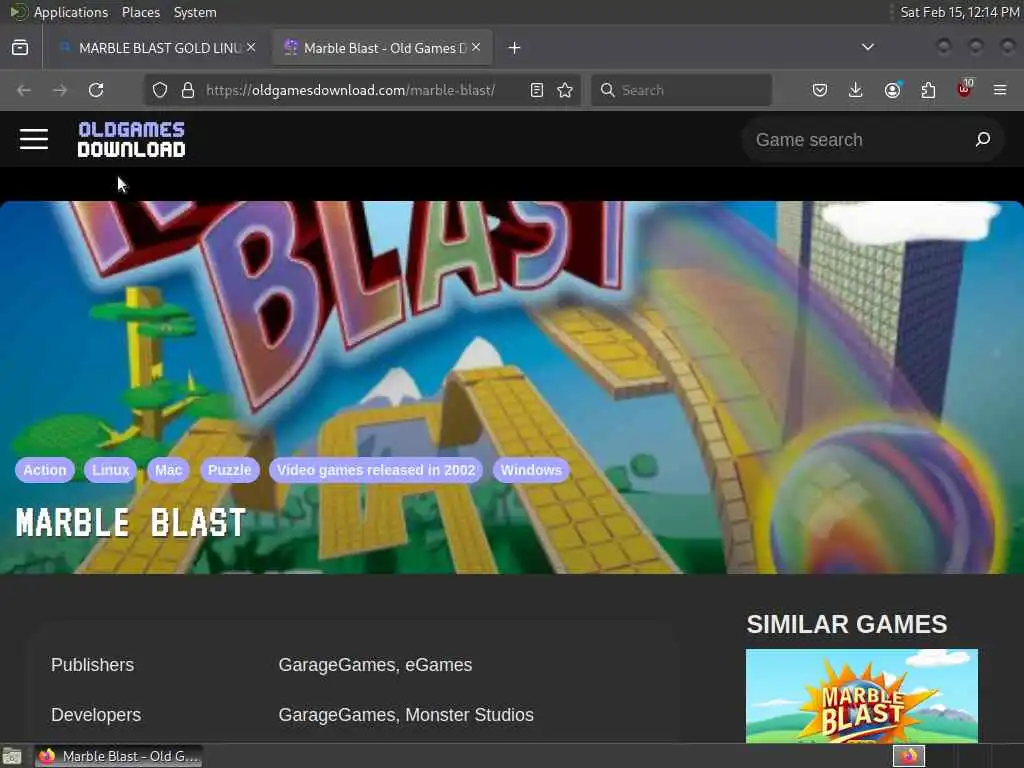The height and width of the screenshot is (768, 1024).
Task: Open the Firefox account icon
Action: point(893,90)
